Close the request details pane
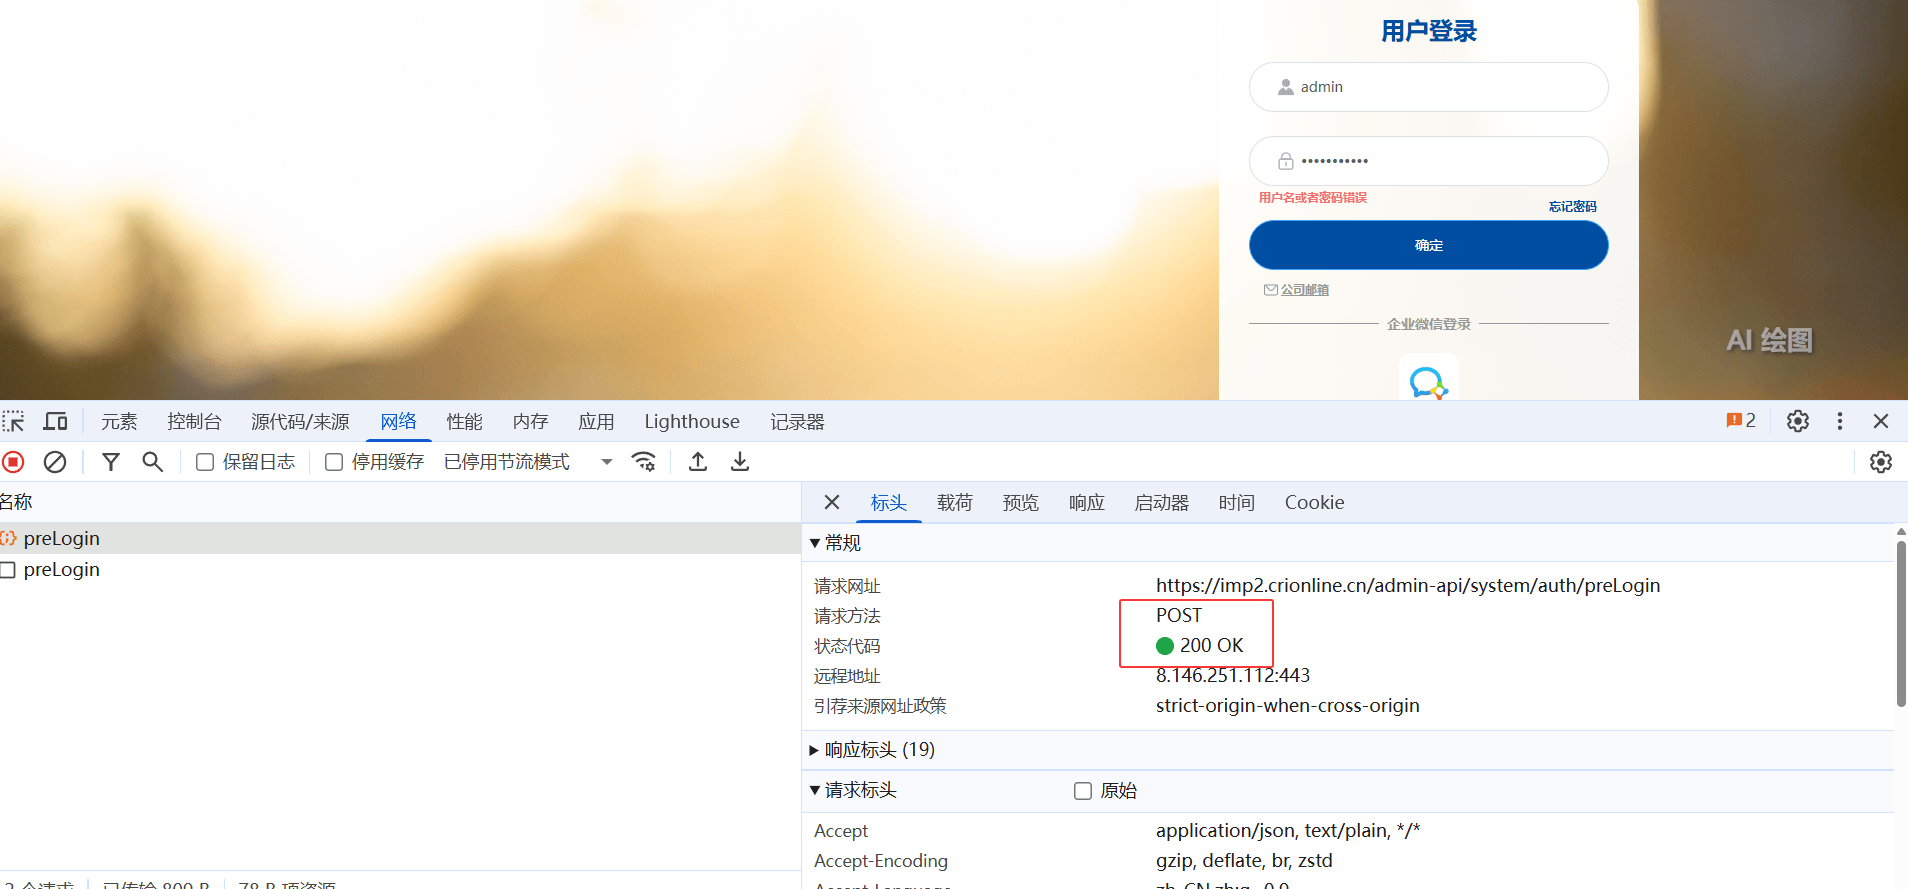Viewport: 1908px width, 889px height. [x=832, y=502]
